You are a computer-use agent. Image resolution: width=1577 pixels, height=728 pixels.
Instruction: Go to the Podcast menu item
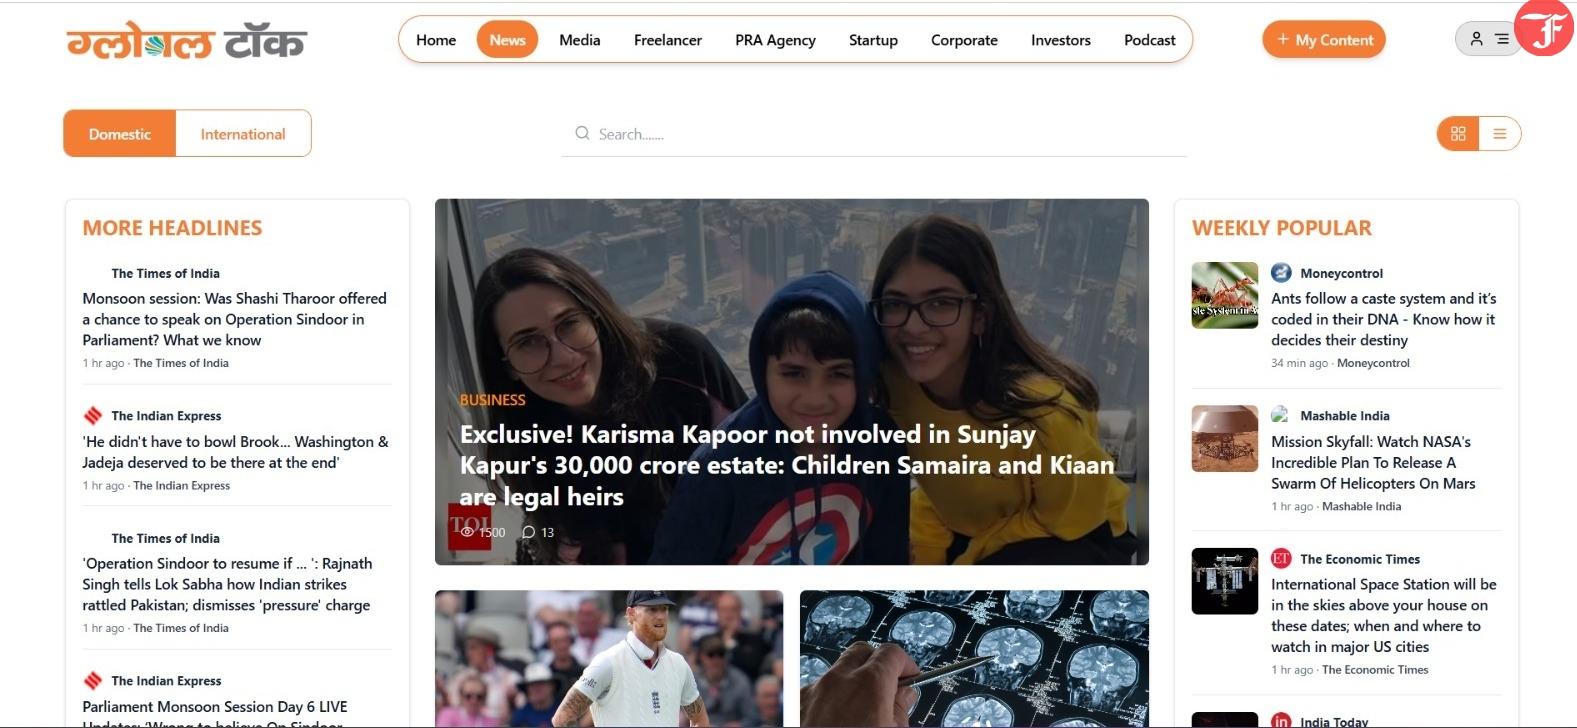click(1149, 40)
